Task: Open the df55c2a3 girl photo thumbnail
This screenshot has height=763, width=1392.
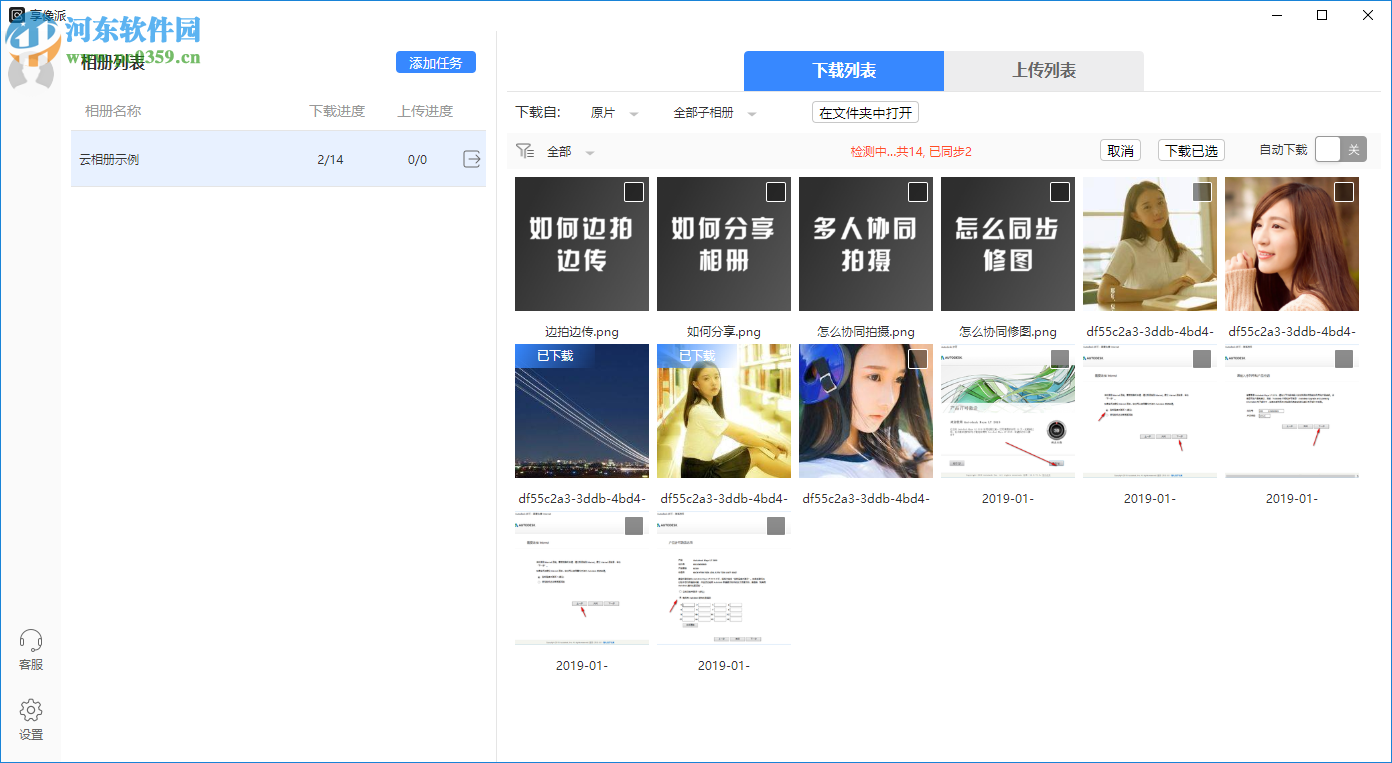Action: click(x=1149, y=243)
